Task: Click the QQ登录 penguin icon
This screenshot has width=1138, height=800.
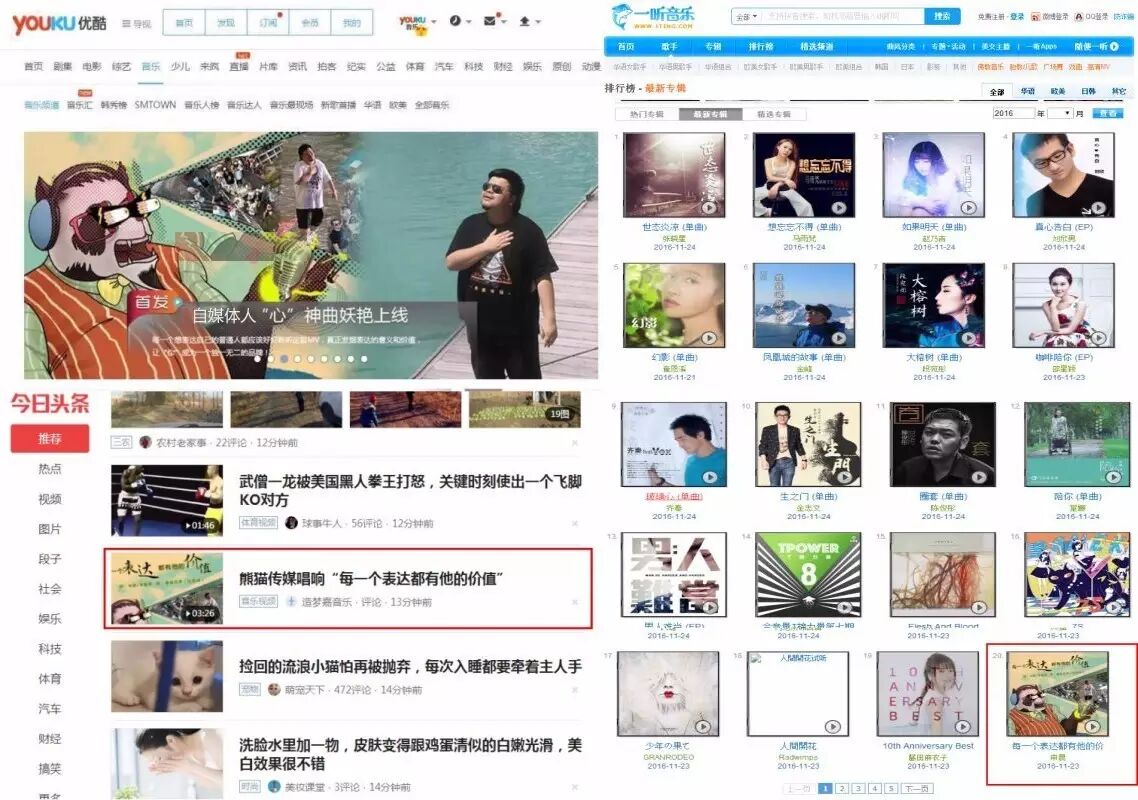Action: coord(1078,16)
